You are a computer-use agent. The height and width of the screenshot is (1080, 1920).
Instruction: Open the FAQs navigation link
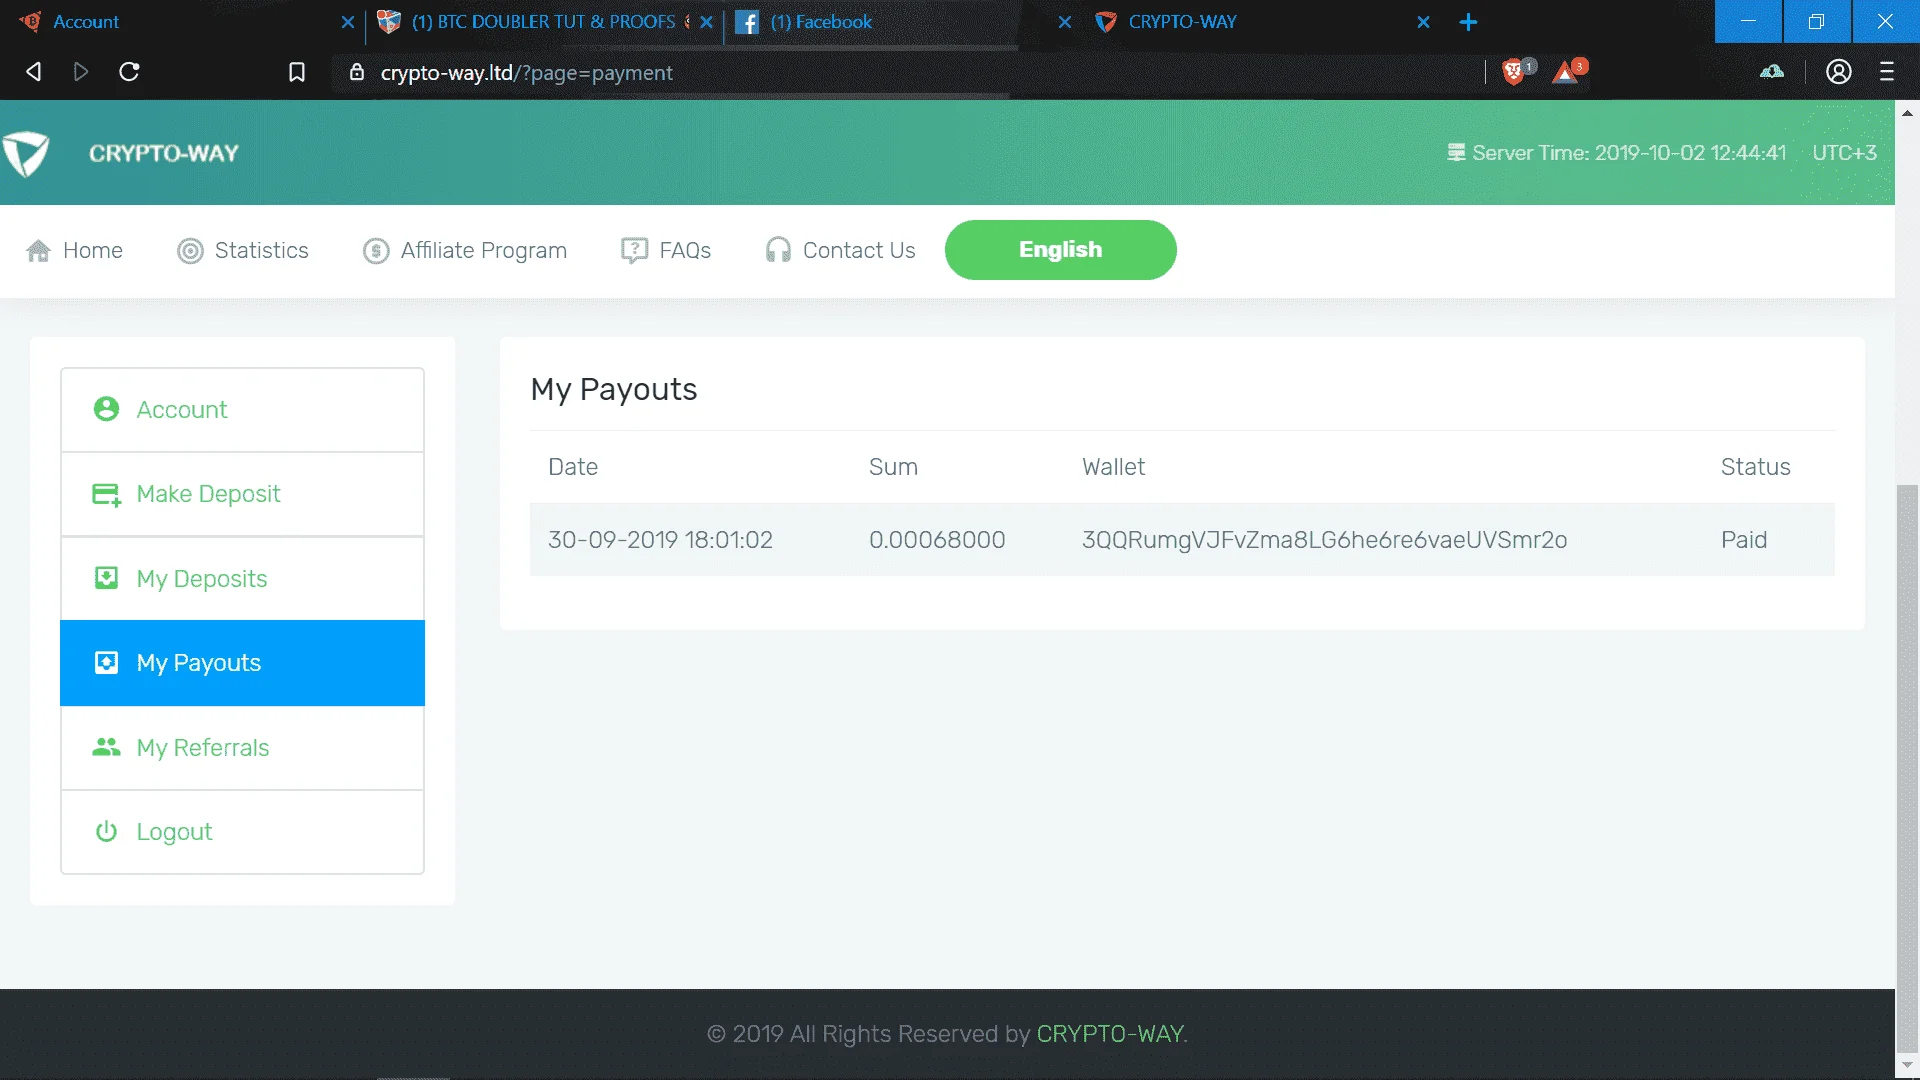[x=685, y=250]
